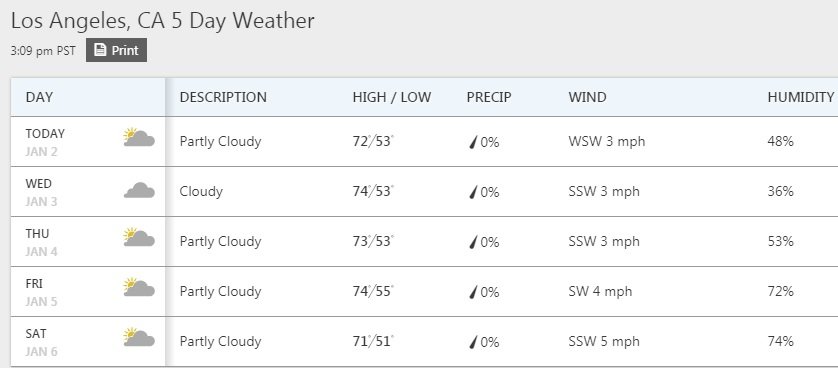
Task: Click the partly cloudy icon for Today
Action: (x=139, y=137)
